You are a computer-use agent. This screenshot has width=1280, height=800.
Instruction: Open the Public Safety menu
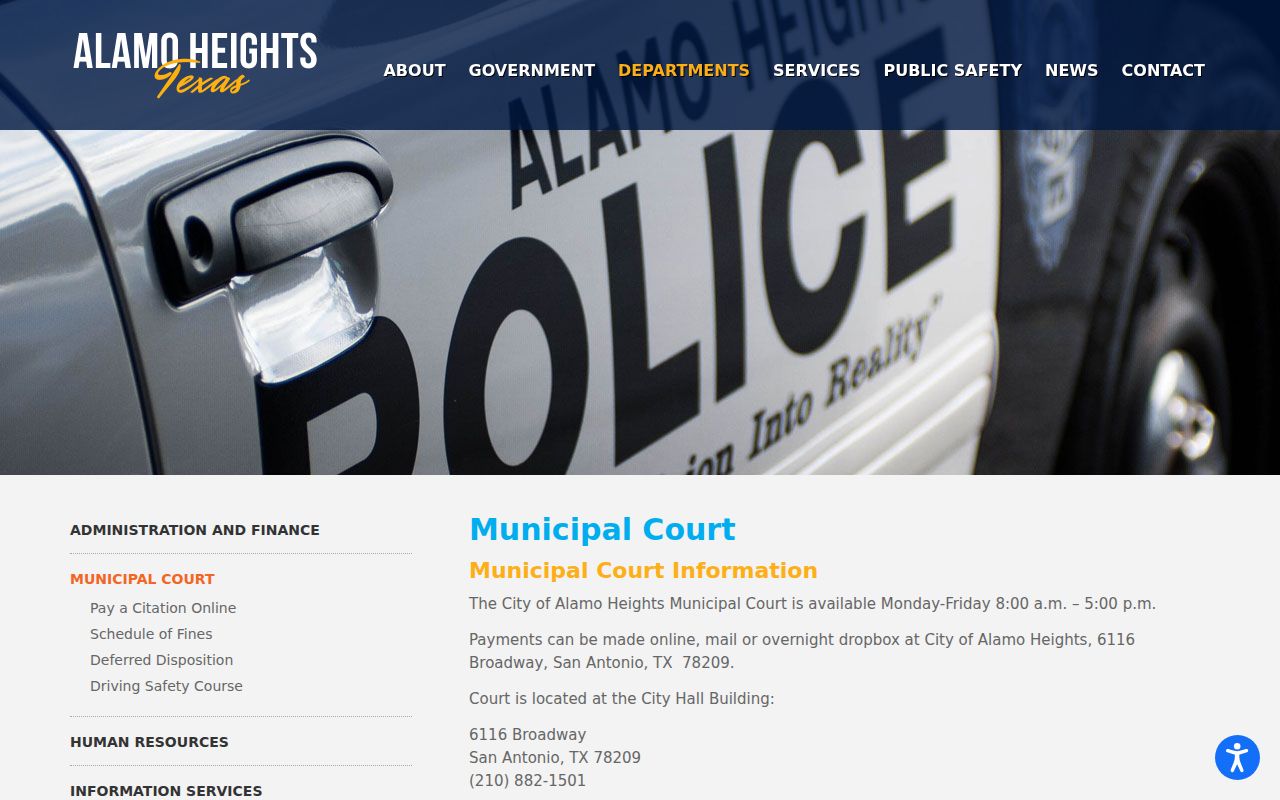pyautogui.click(x=953, y=70)
